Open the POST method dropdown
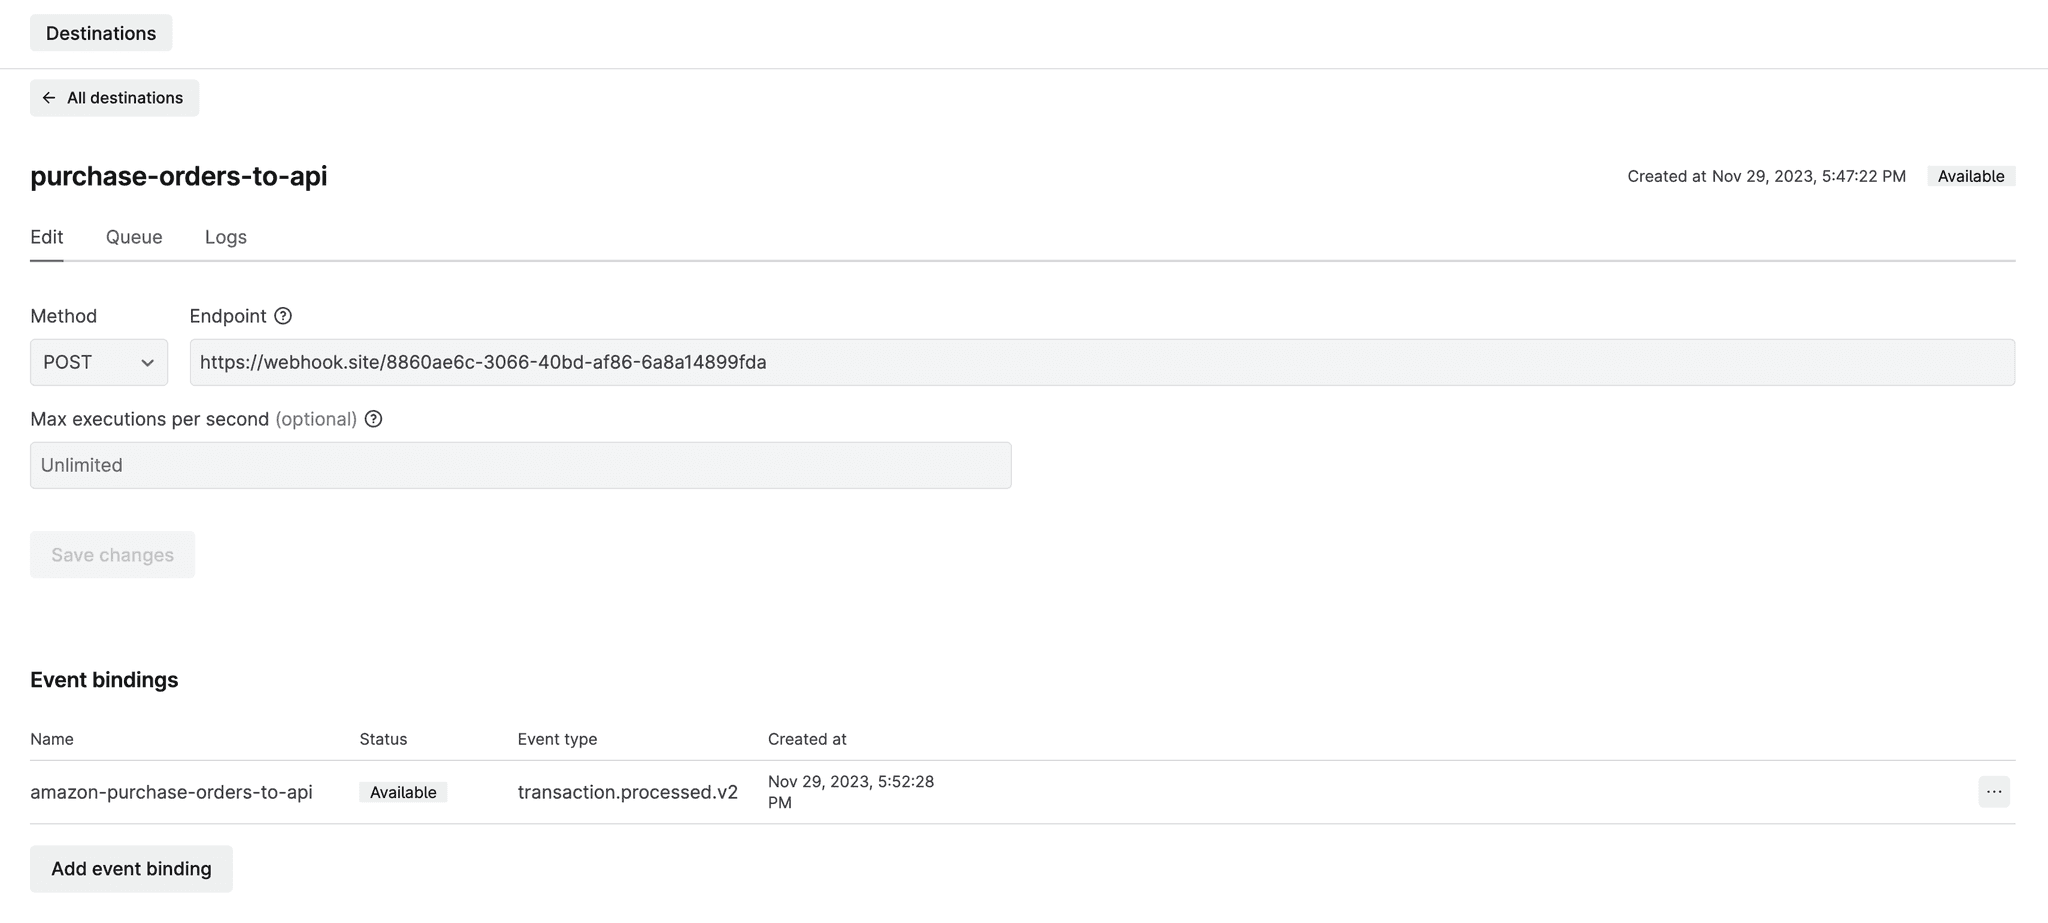The width and height of the screenshot is (2048, 923). point(98,362)
